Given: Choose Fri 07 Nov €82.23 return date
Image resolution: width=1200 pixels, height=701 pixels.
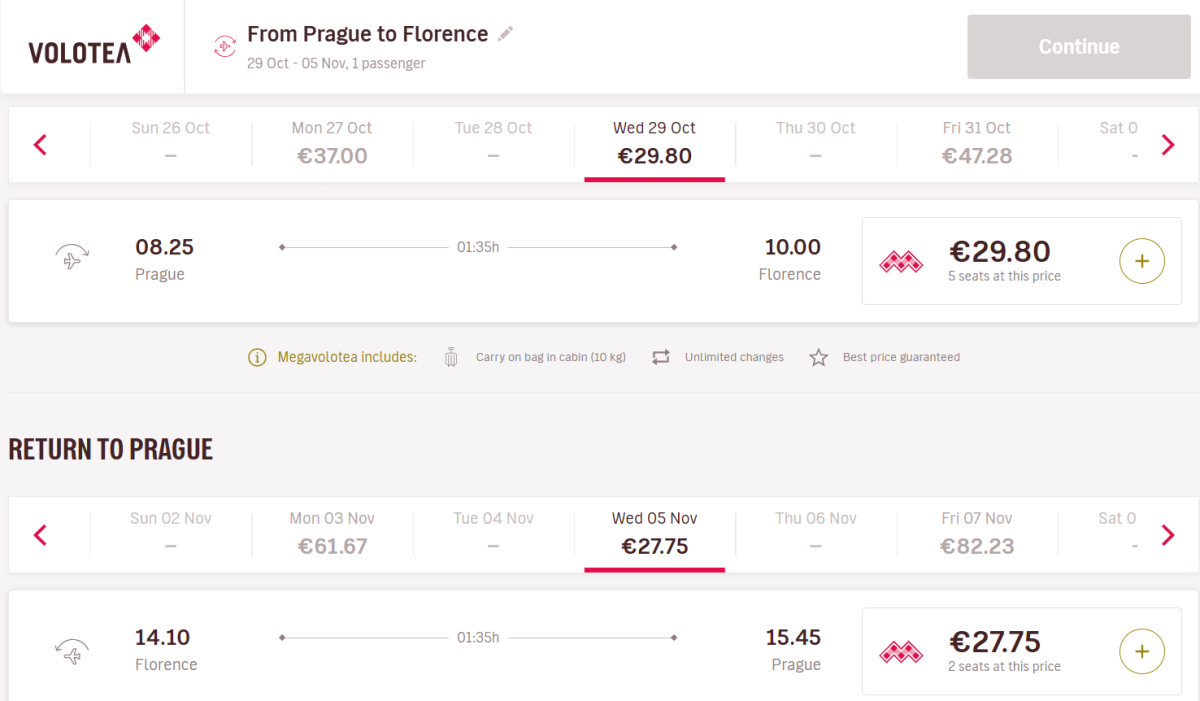Looking at the screenshot, I should coord(977,533).
